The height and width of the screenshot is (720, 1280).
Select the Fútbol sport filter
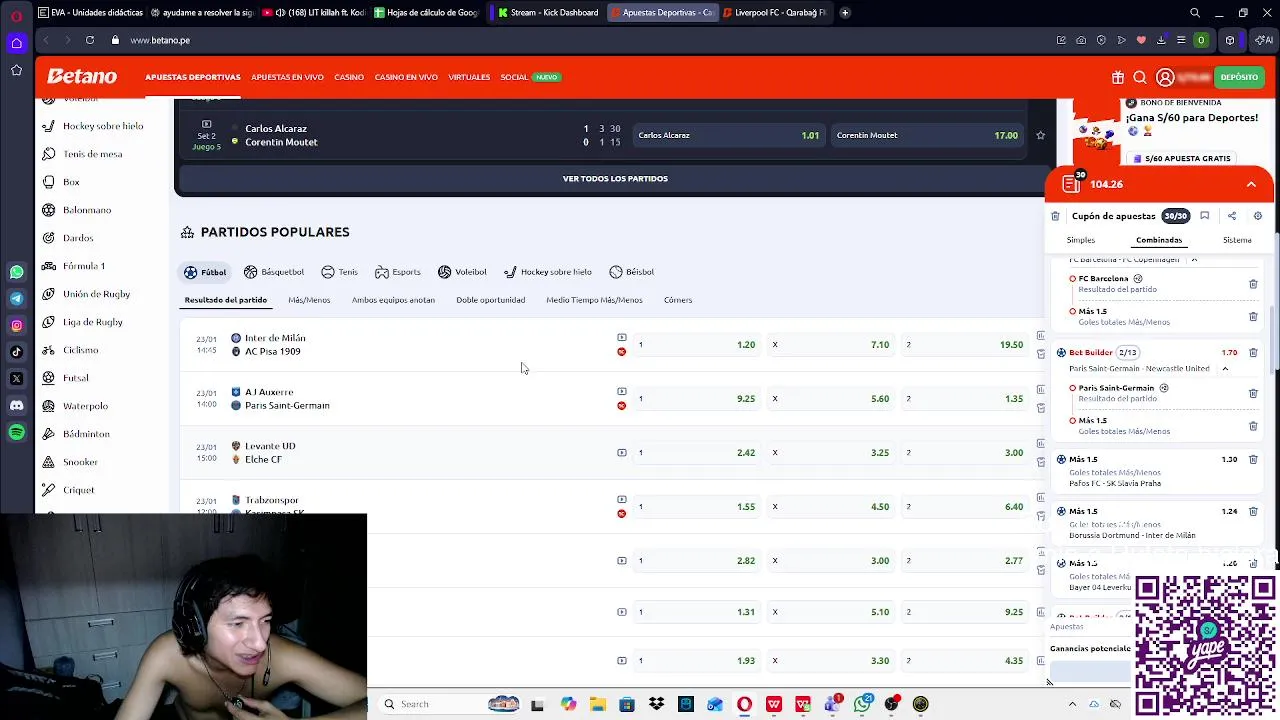204,272
